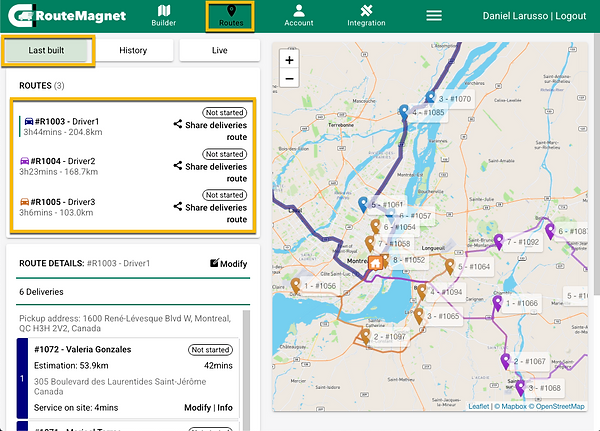Open the OpenStreetMap attribution link
The image size is (600, 431).
557,407
